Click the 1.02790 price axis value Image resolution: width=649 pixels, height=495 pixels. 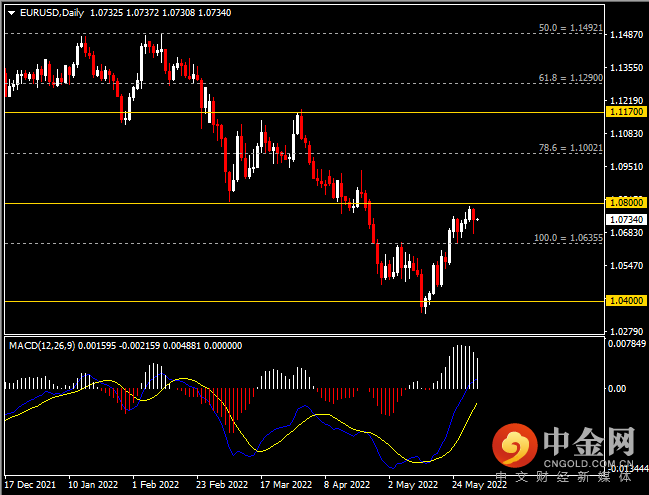pos(627,332)
